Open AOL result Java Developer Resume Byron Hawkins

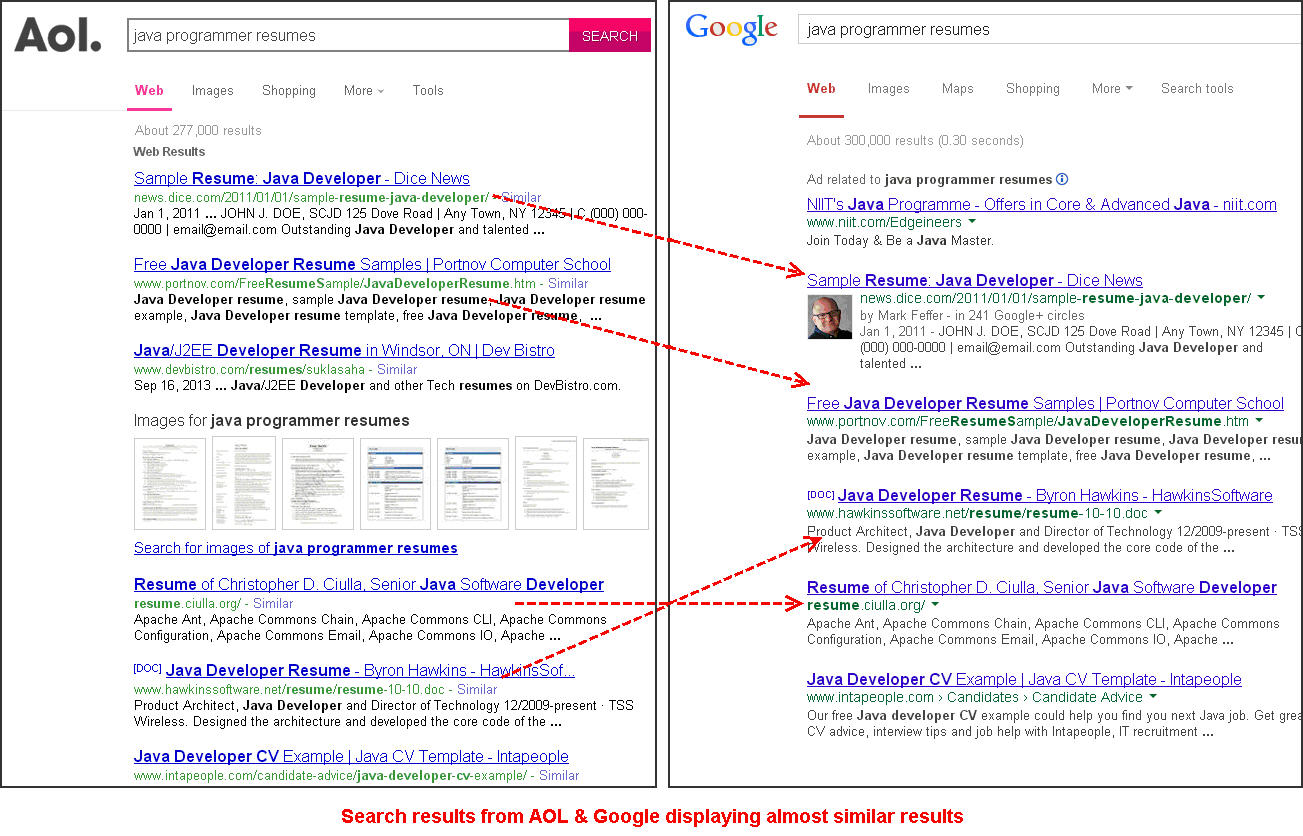coord(370,670)
